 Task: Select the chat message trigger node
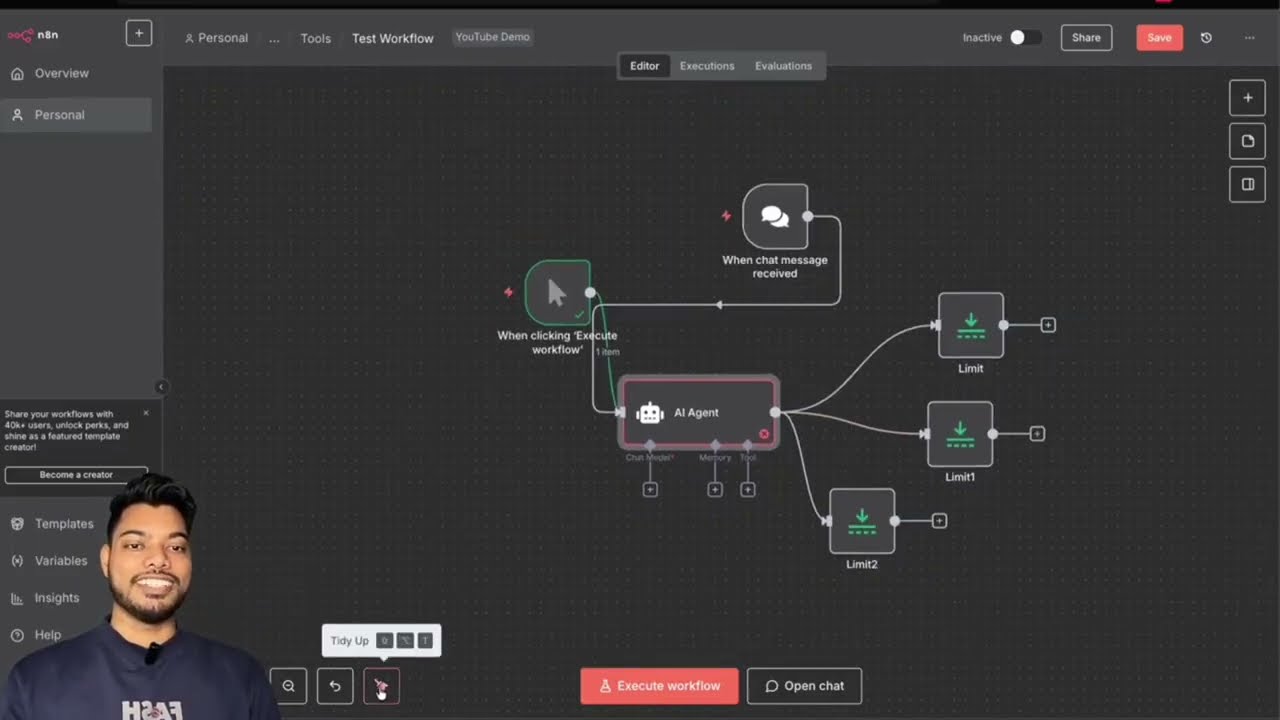775,216
